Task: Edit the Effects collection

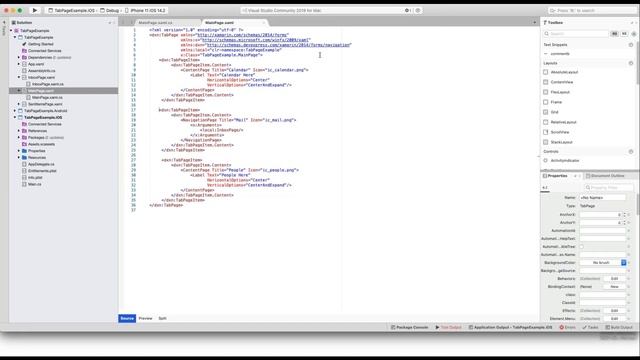Action: click(x=614, y=311)
